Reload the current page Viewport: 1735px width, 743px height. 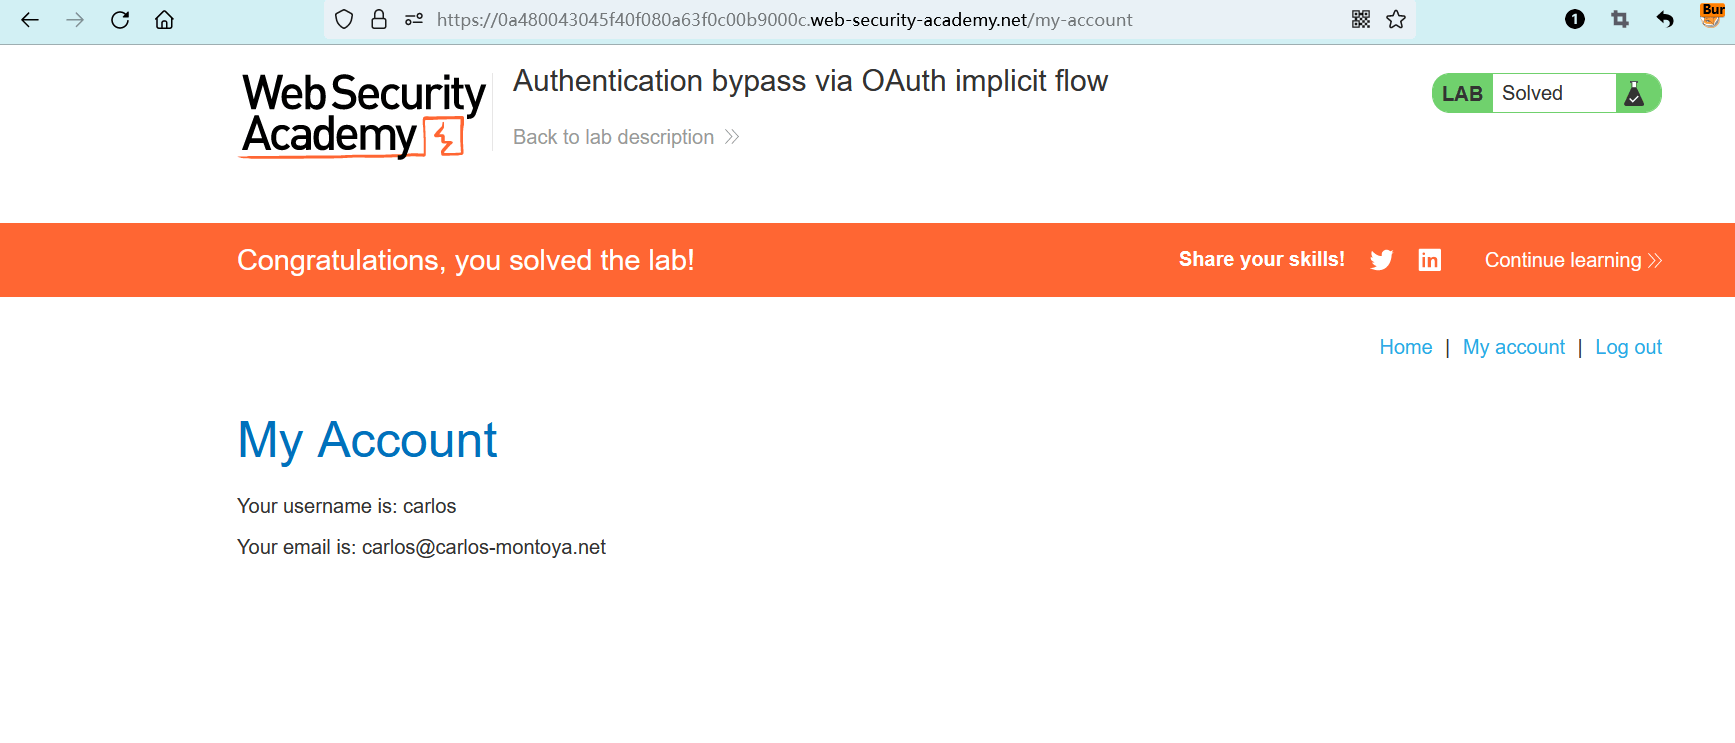click(x=120, y=20)
